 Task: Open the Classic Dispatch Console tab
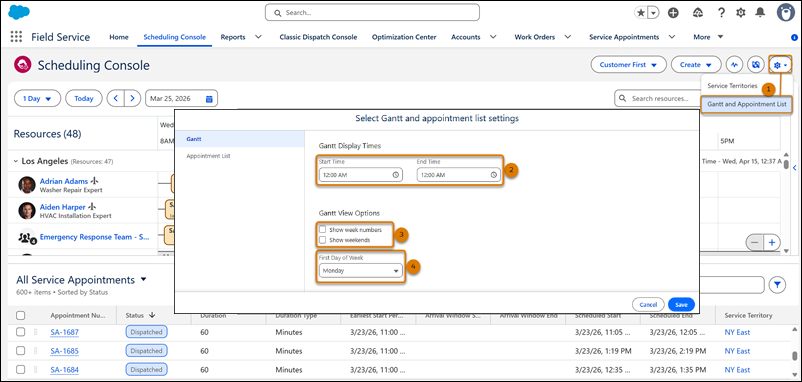[318, 37]
